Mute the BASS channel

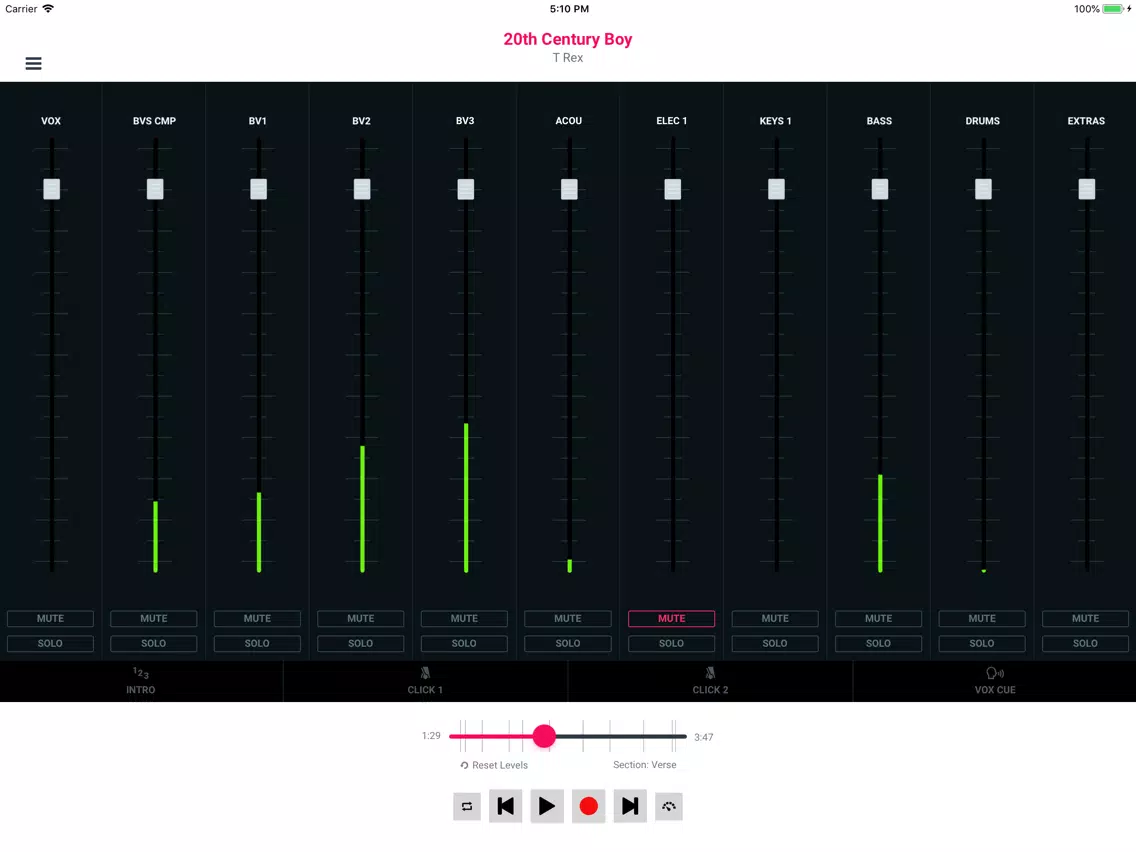click(879, 619)
